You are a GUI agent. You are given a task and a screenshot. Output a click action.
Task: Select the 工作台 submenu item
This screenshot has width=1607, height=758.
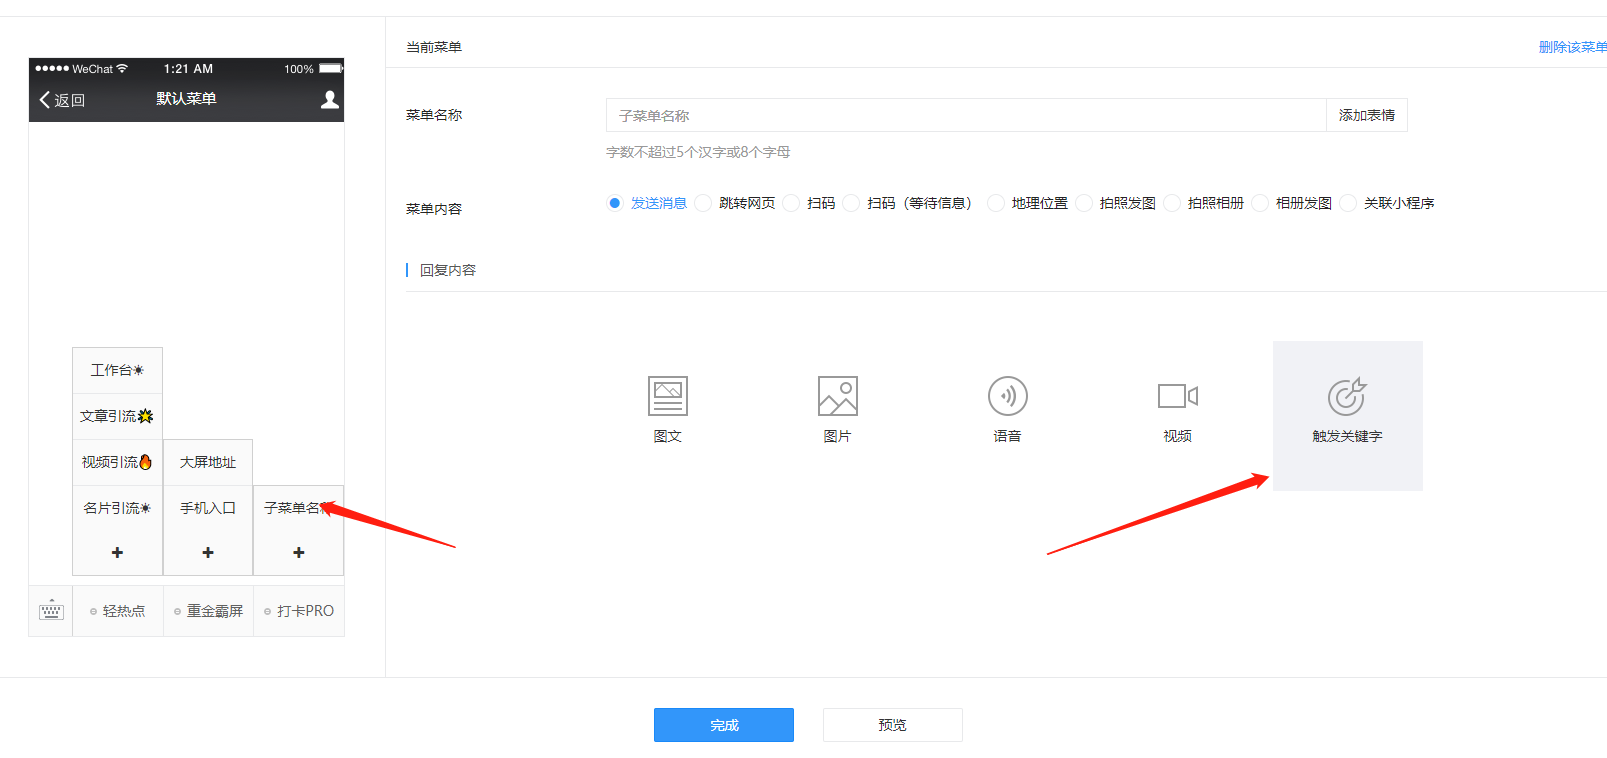117,370
